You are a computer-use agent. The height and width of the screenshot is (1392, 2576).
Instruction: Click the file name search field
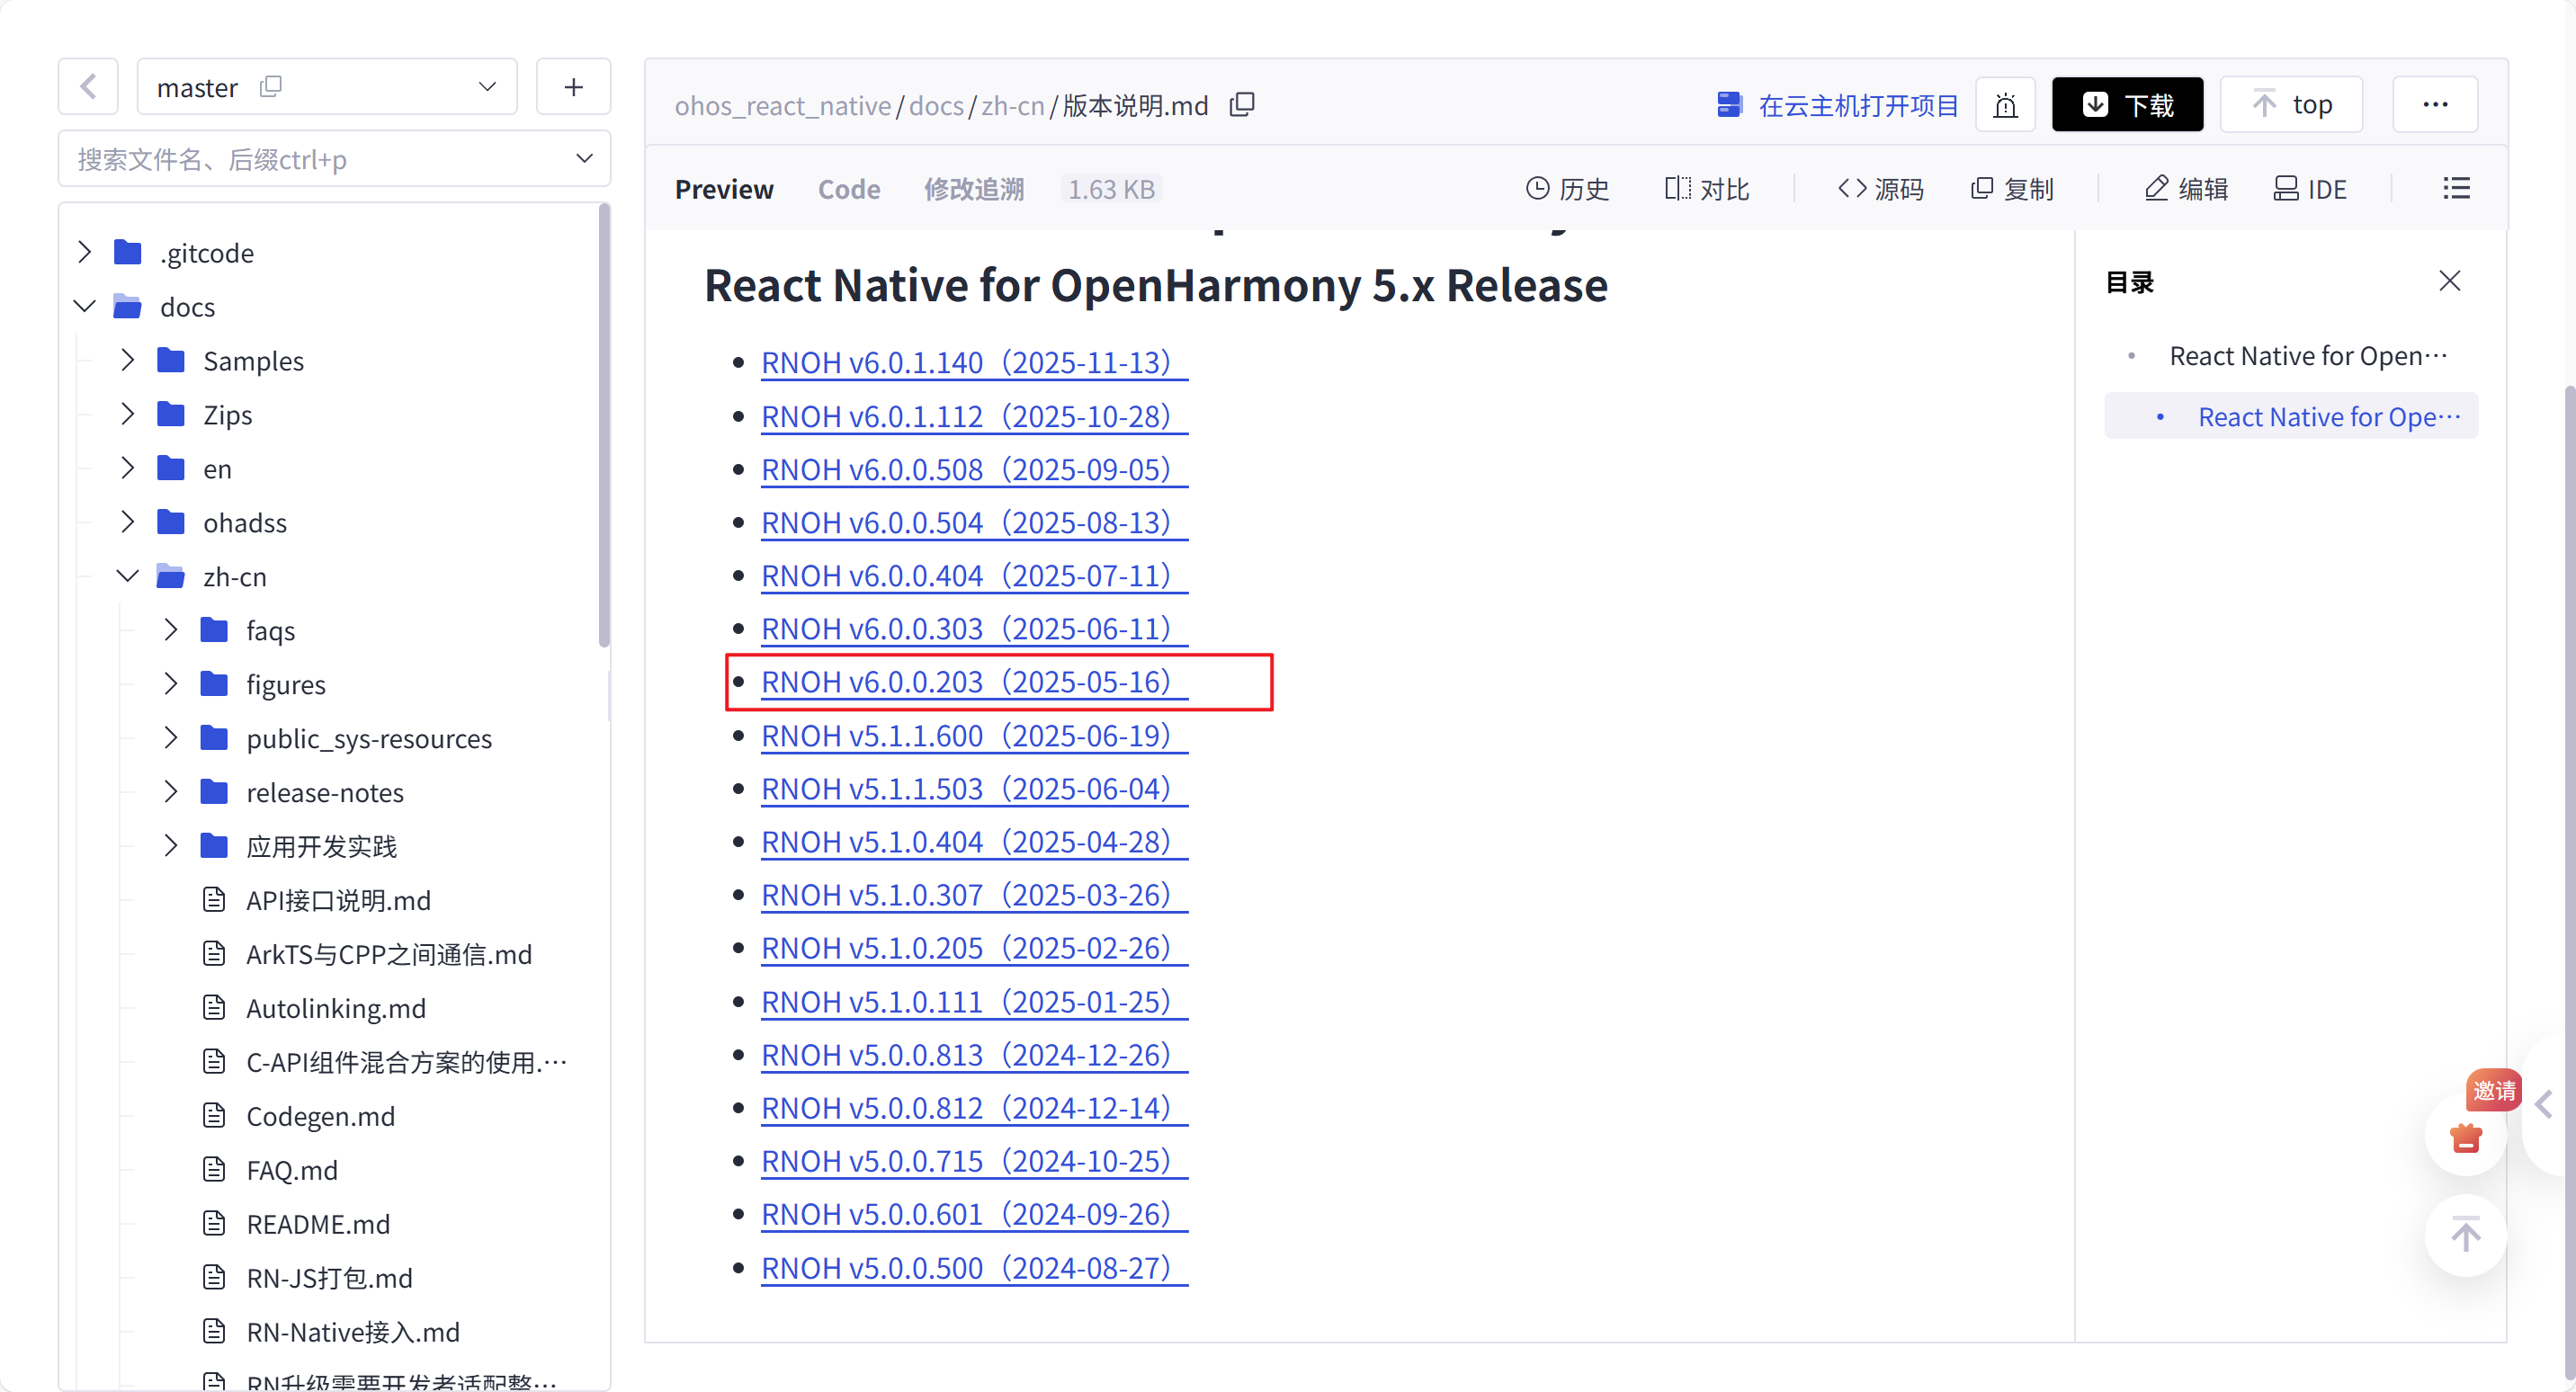coord(320,159)
